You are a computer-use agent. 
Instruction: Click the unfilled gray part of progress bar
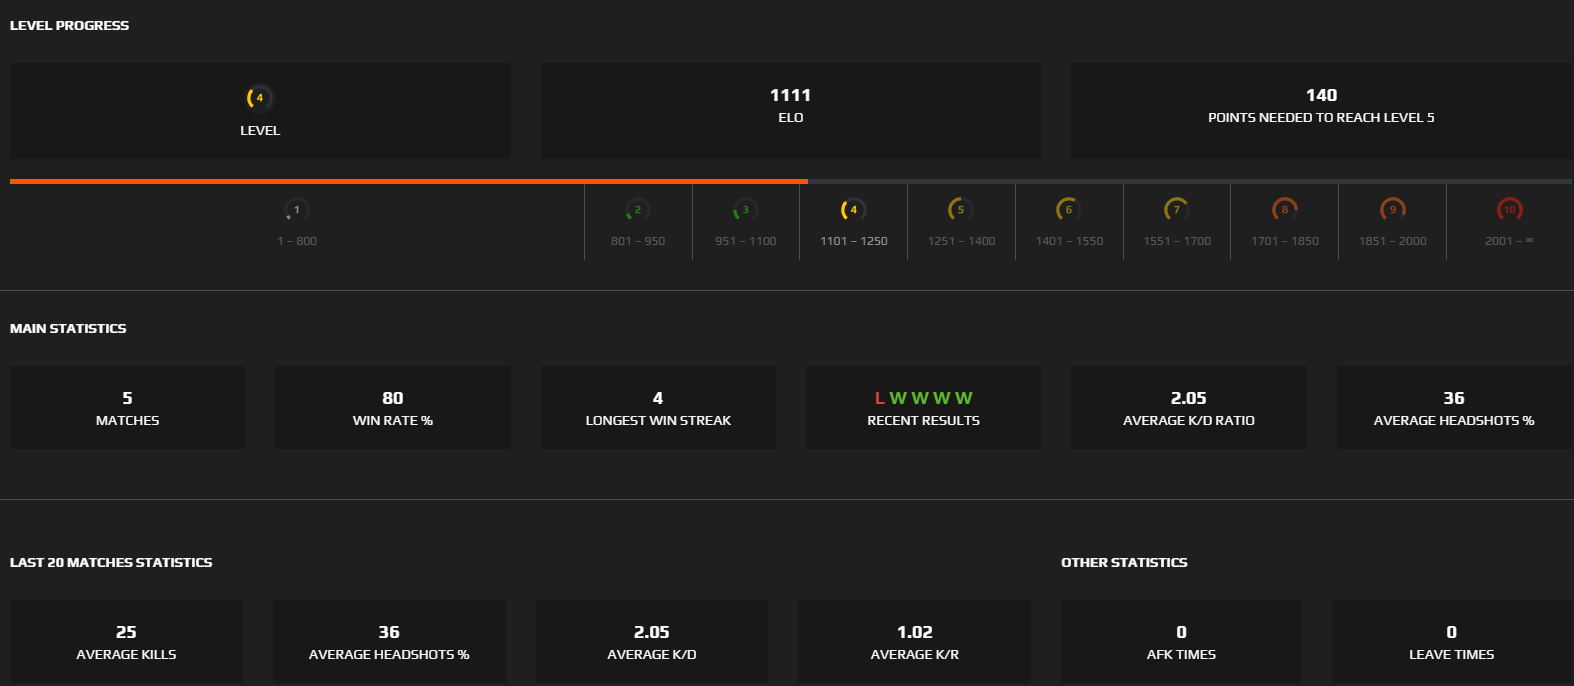[x=1190, y=181]
